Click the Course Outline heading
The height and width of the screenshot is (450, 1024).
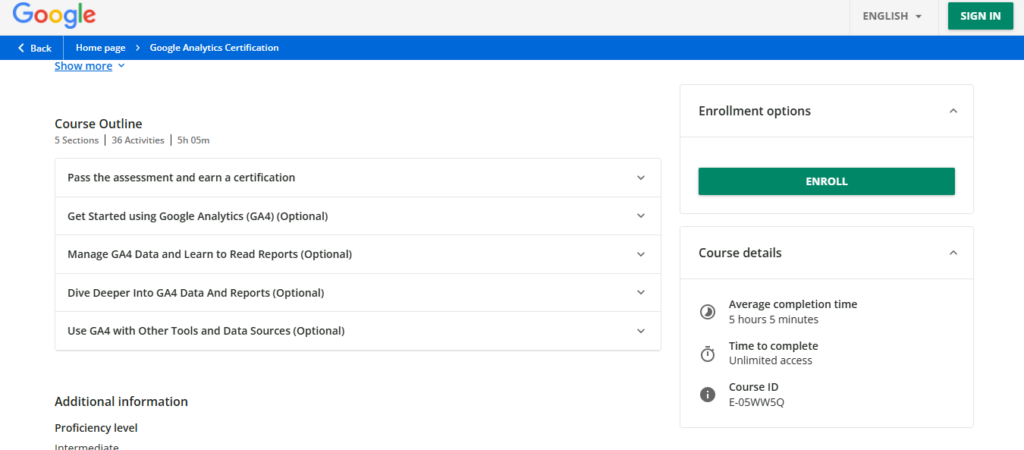coord(99,123)
